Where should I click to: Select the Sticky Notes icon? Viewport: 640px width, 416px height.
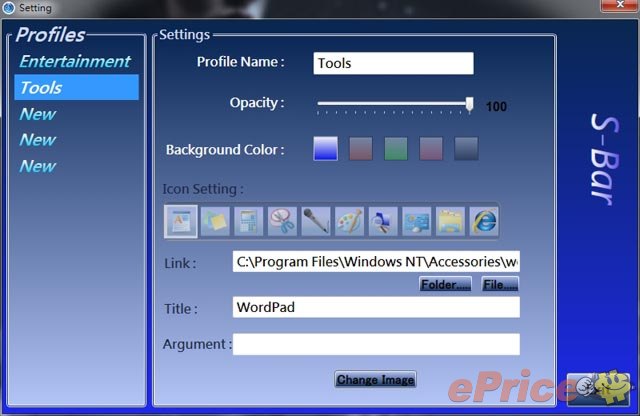point(215,221)
